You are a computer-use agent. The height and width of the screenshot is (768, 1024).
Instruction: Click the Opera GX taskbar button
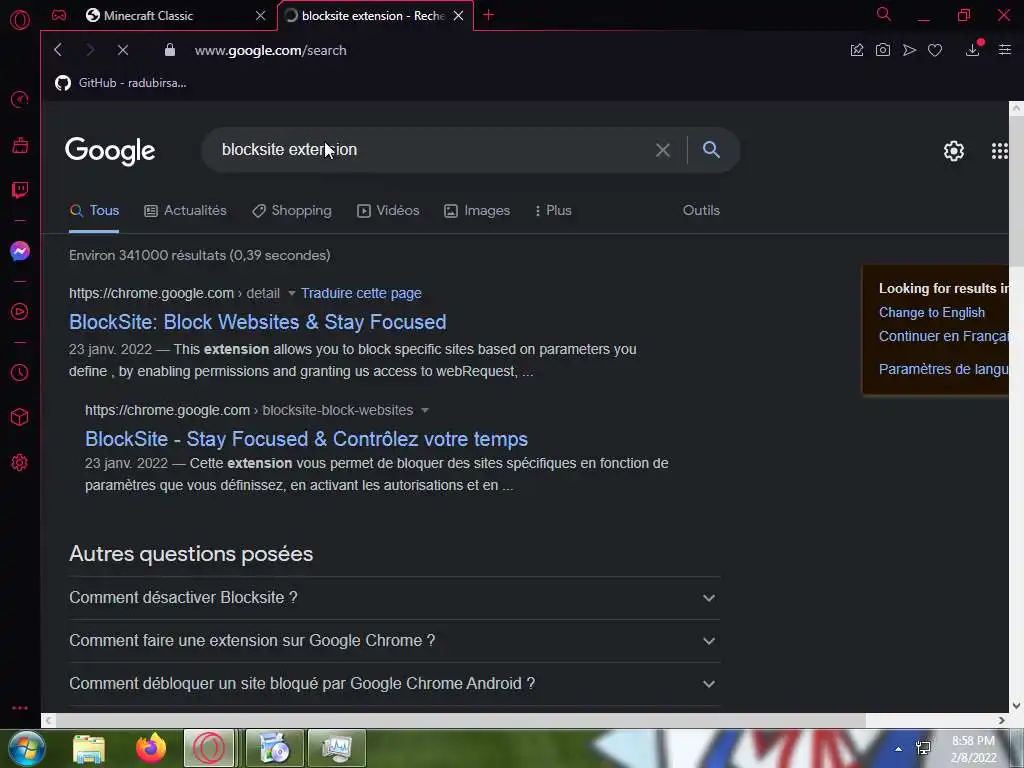coord(209,748)
